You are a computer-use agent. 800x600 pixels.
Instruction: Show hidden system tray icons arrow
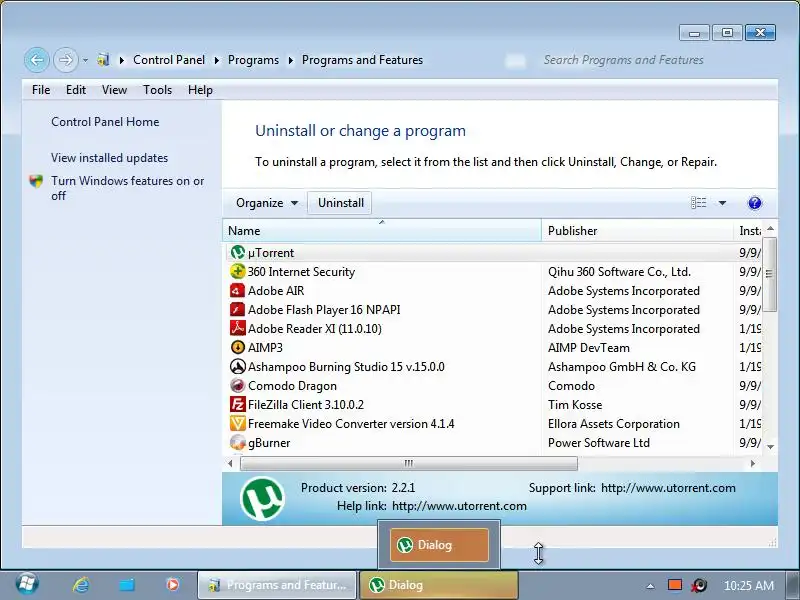(650, 586)
